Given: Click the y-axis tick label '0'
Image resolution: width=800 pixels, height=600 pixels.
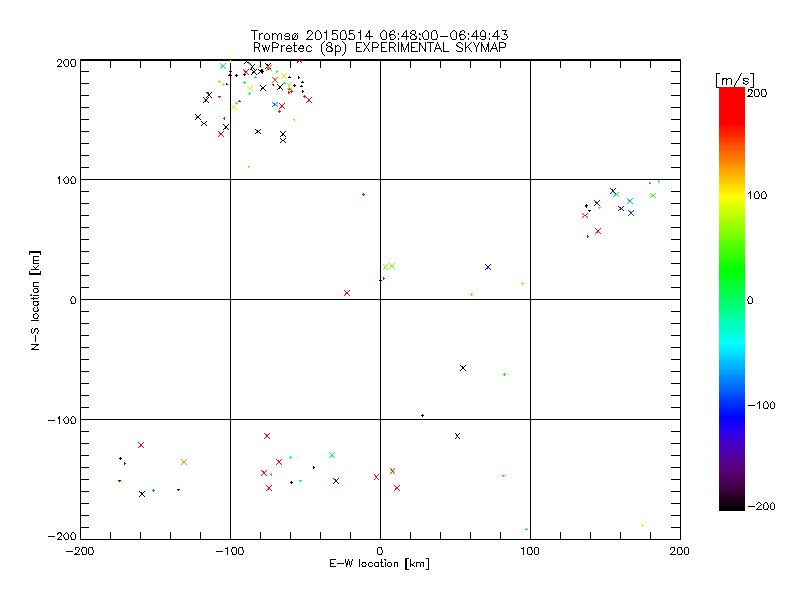Looking at the screenshot, I should click(x=73, y=300).
